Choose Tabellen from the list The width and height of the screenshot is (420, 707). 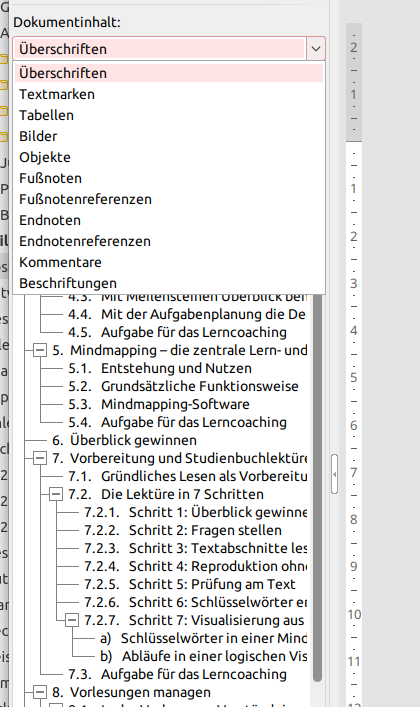169,115
